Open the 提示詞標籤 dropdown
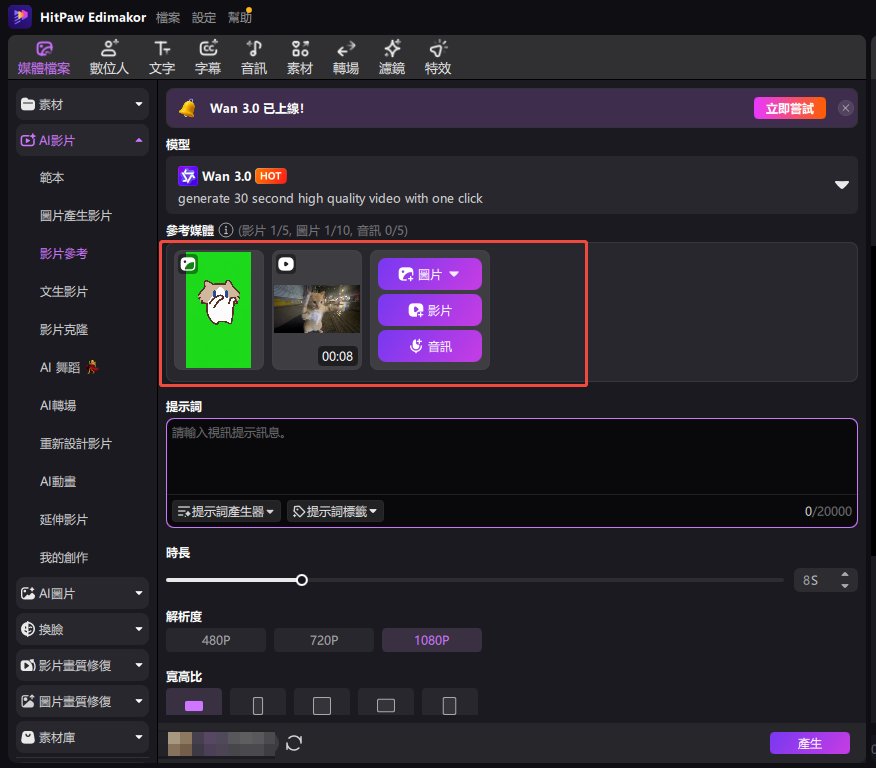The image size is (876, 768). pos(335,511)
